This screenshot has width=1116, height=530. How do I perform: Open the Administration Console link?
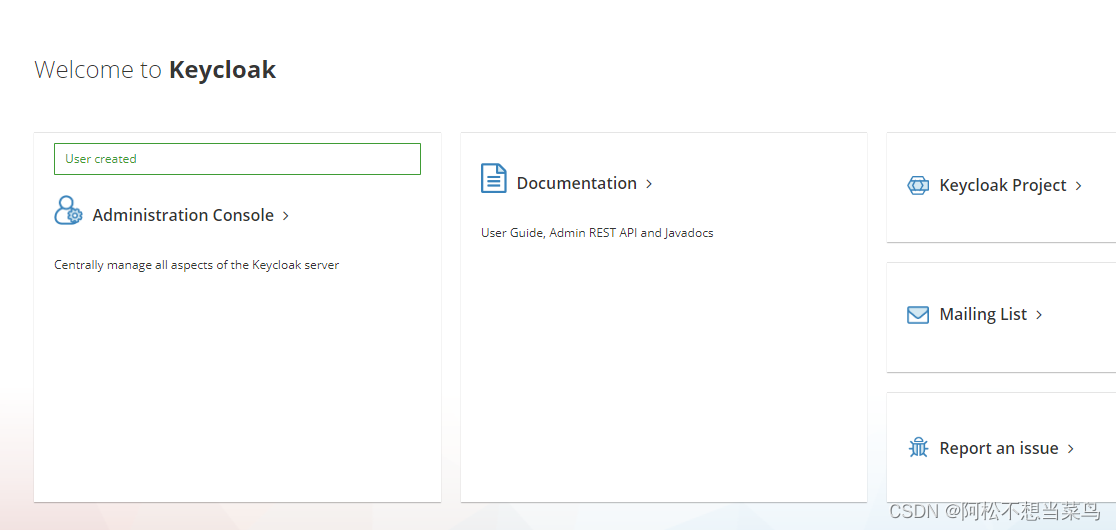coord(183,216)
